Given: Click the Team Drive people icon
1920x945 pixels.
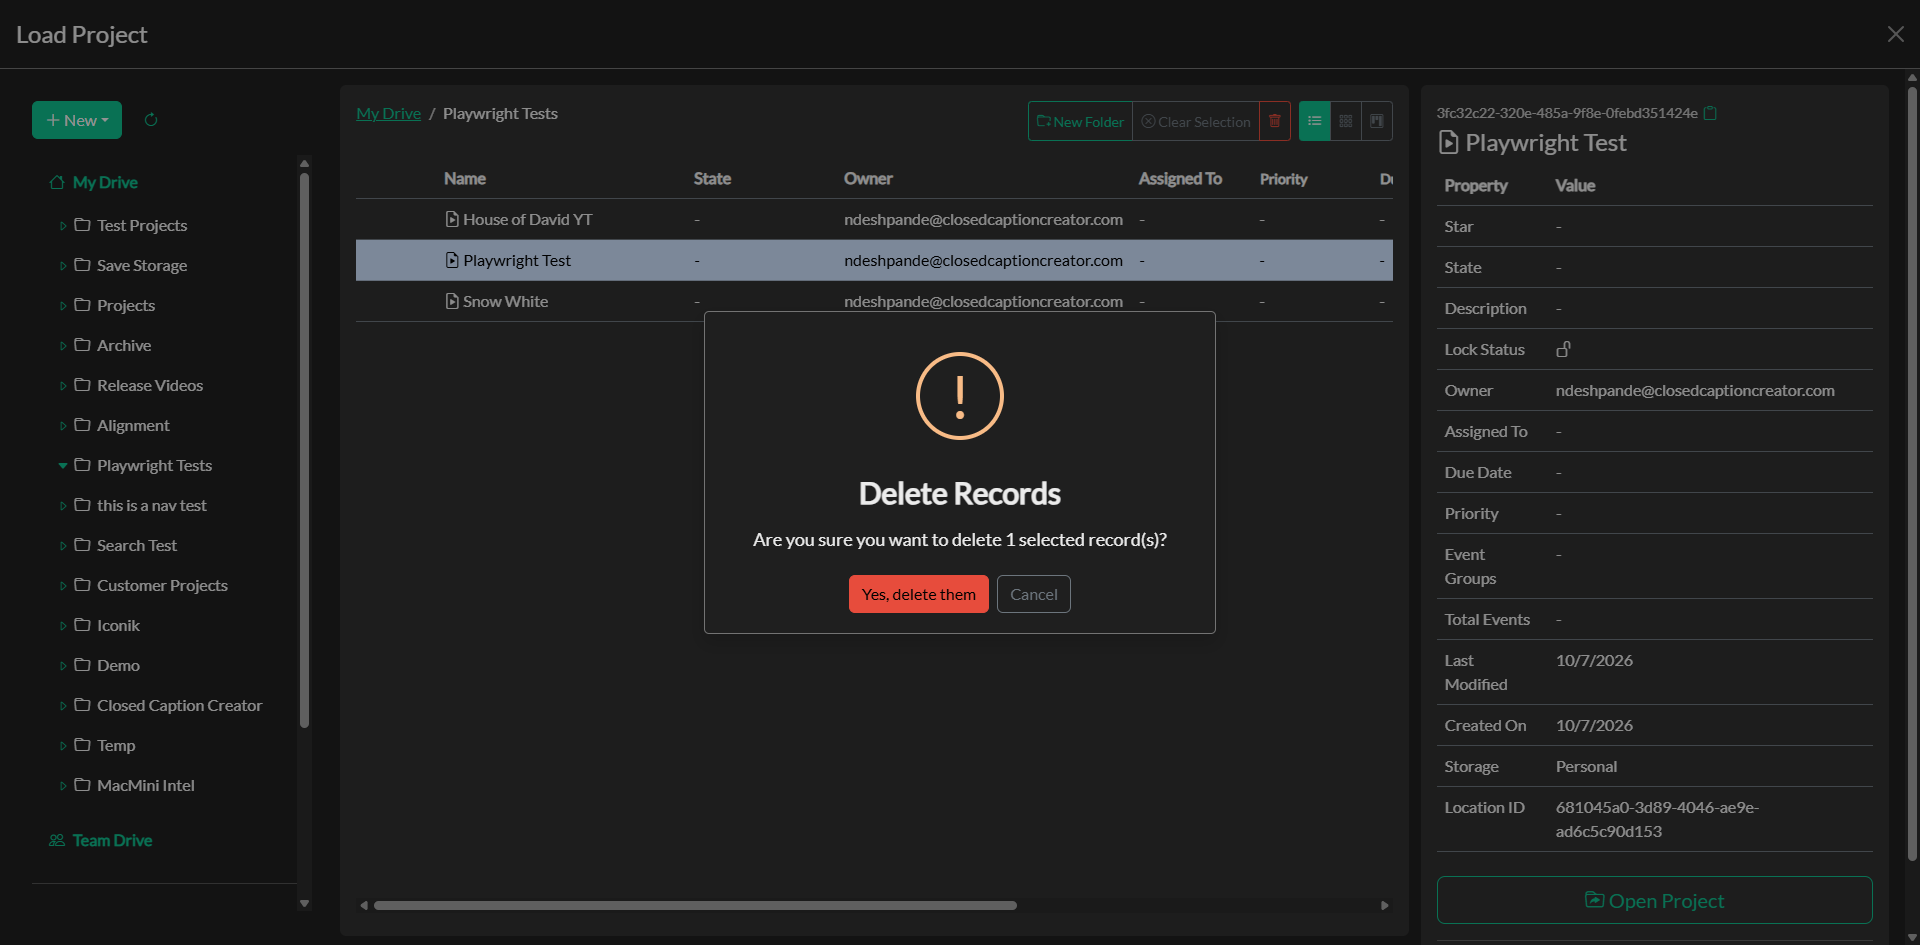Looking at the screenshot, I should [57, 840].
